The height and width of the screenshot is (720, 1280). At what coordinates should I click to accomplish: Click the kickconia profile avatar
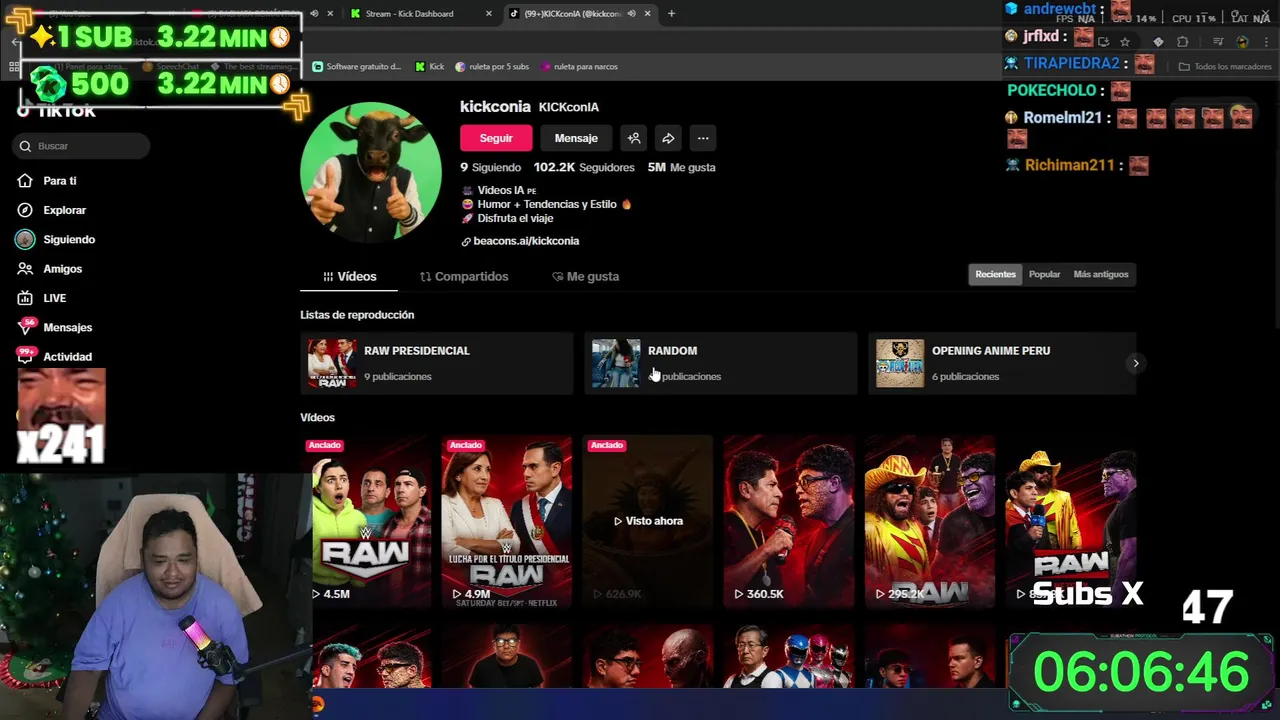[371, 172]
